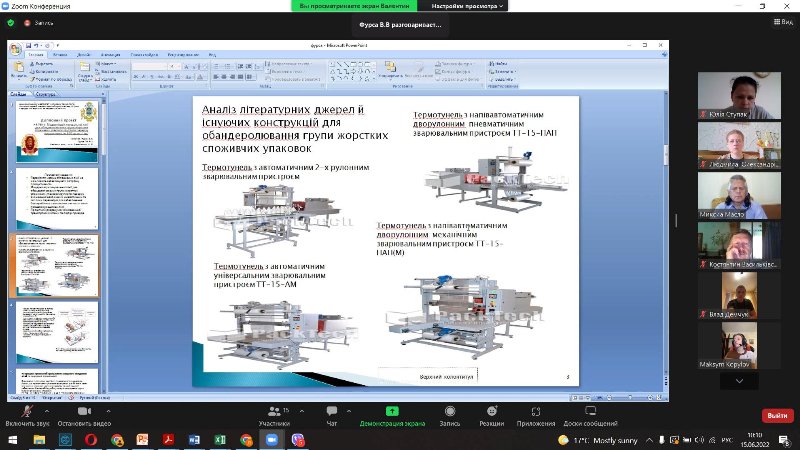Open the Участники participants panel
Image resolution: width=800 pixels, height=450 pixels.
[x=273, y=412]
